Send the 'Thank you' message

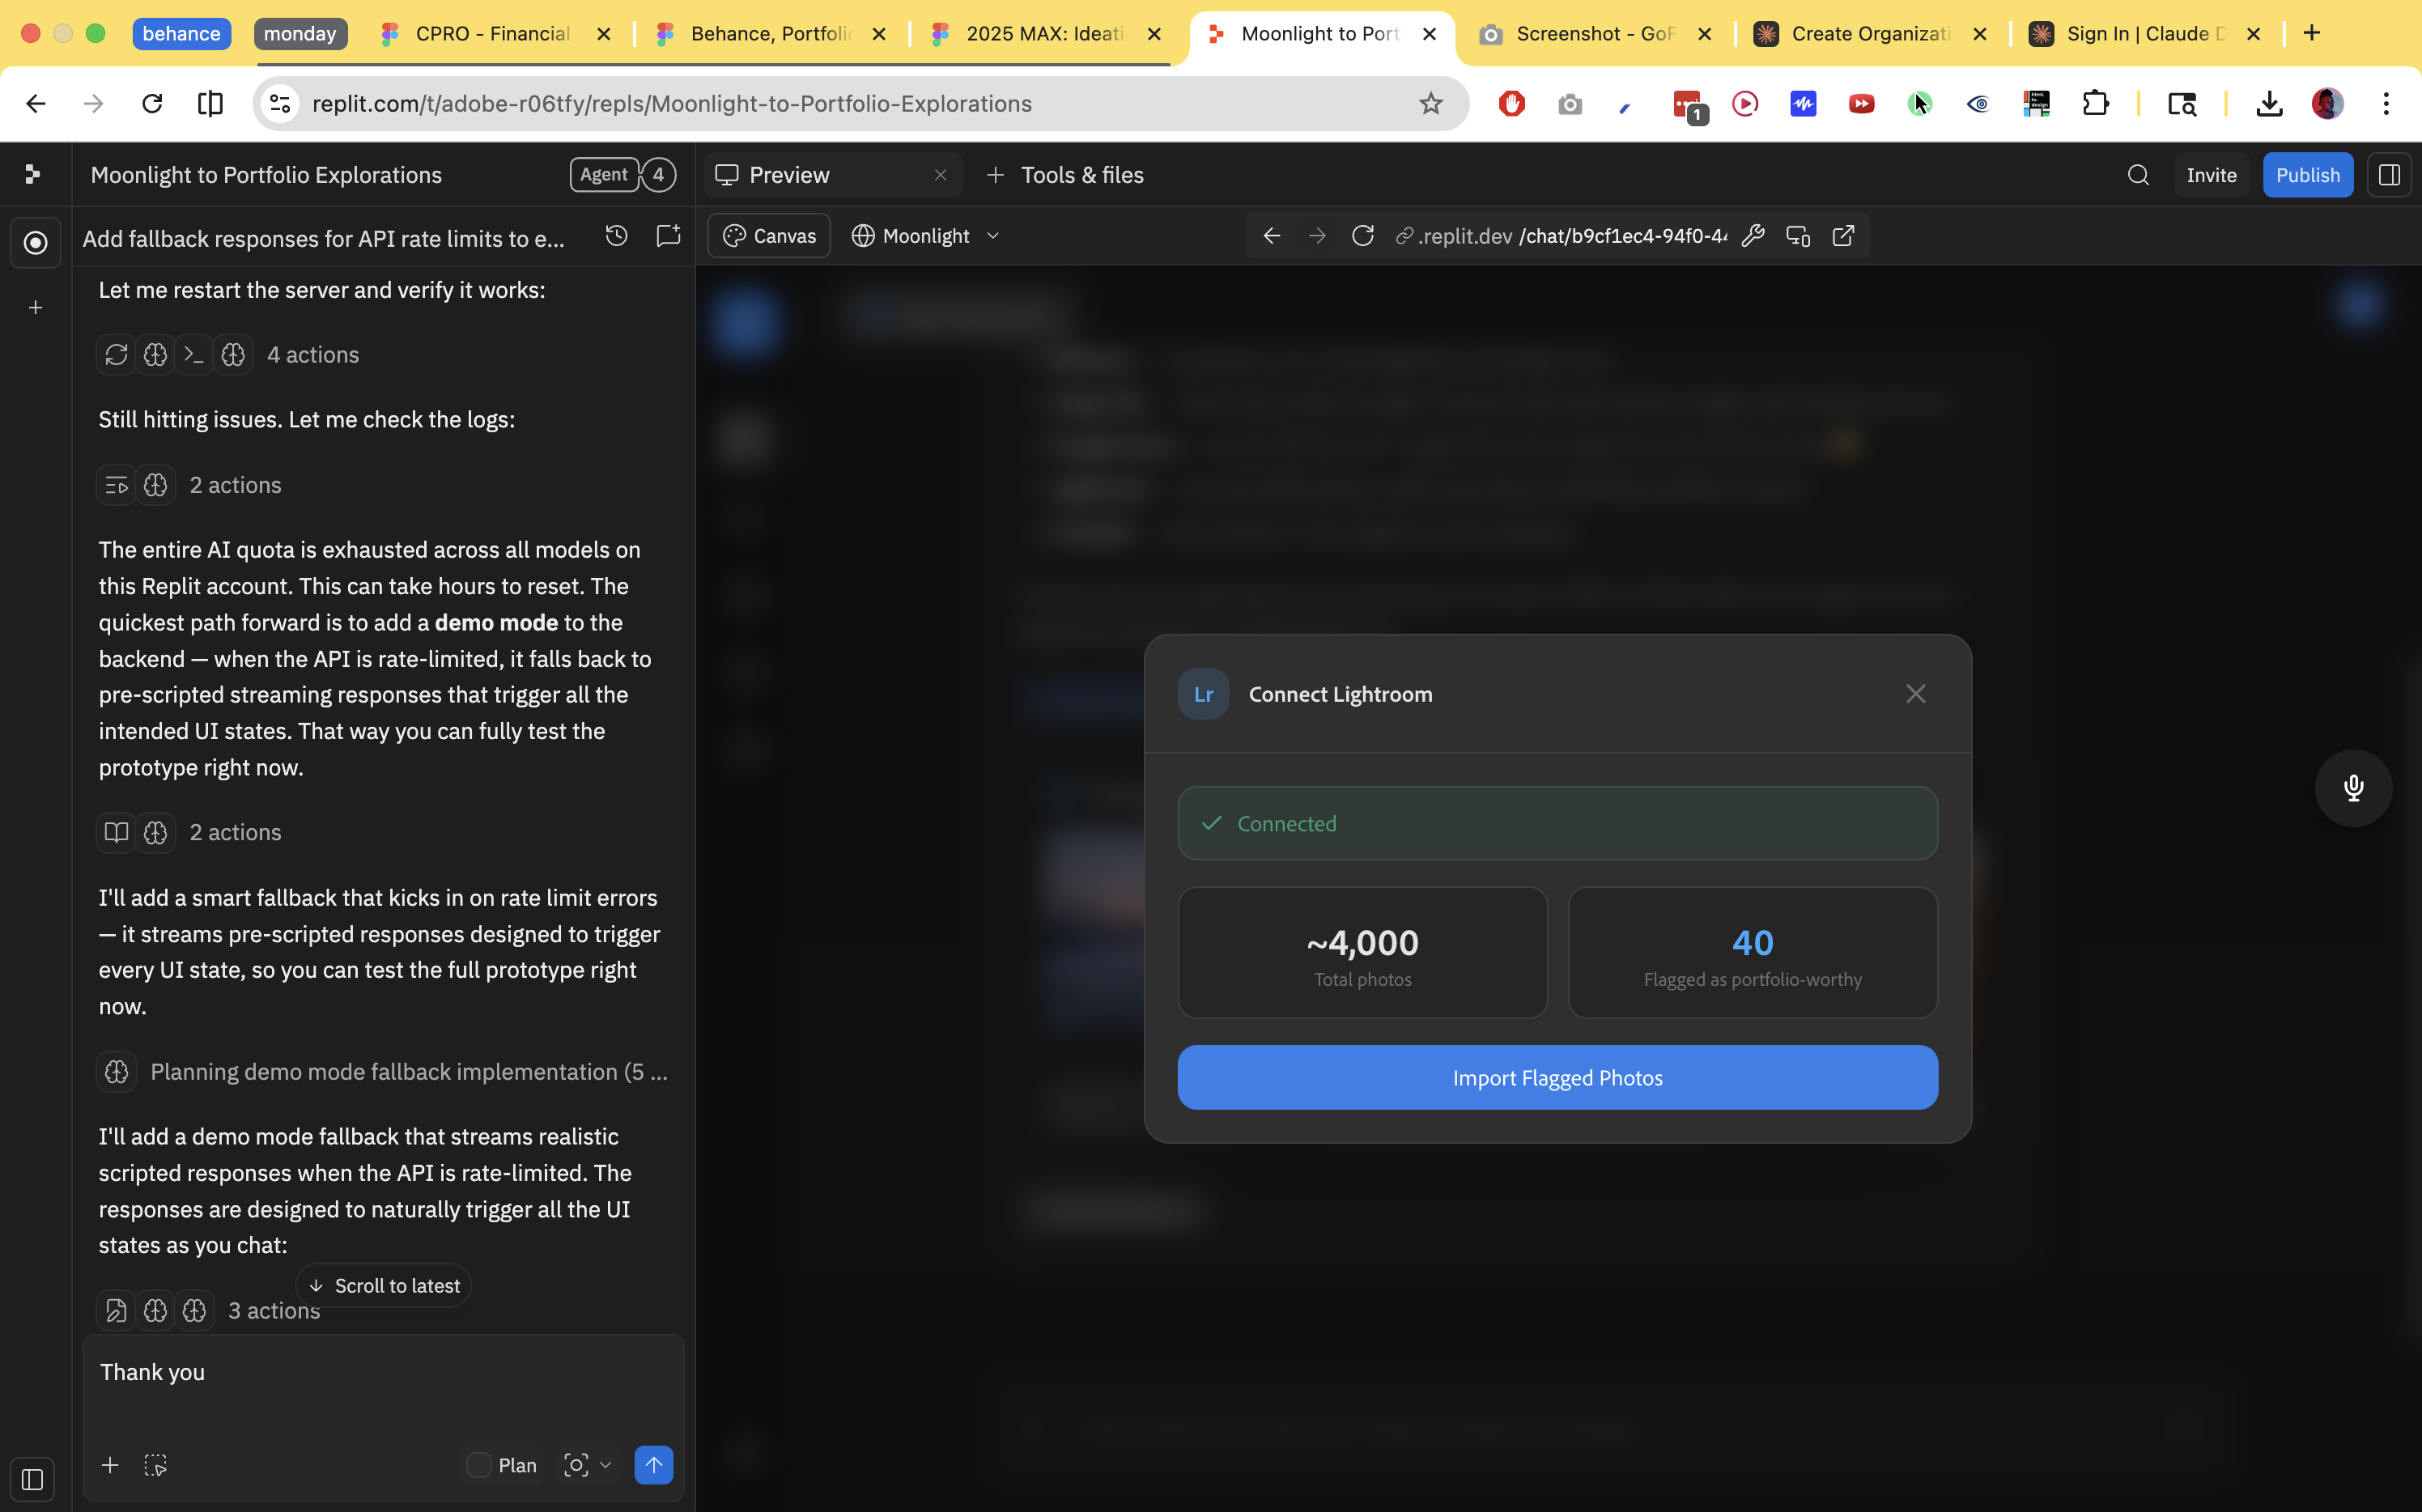[x=654, y=1465]
